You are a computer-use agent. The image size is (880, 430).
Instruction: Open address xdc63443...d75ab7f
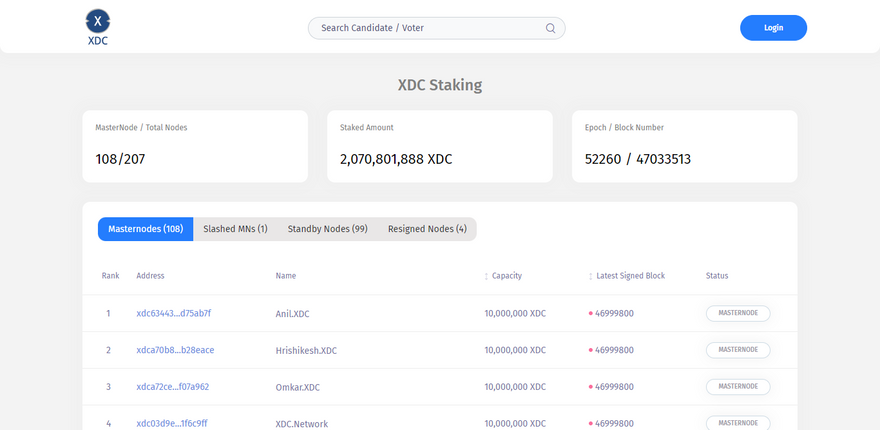pyautogui.click(x=173, y=313)
